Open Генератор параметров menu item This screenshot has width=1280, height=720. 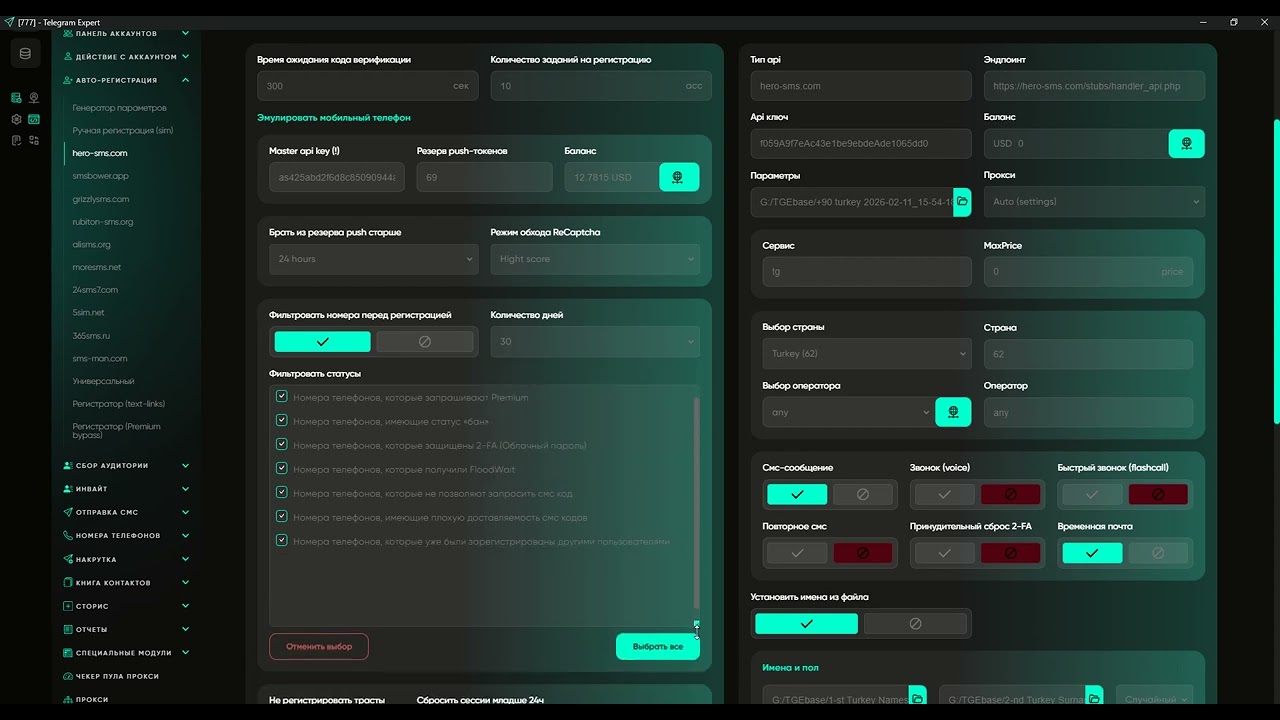119,108
